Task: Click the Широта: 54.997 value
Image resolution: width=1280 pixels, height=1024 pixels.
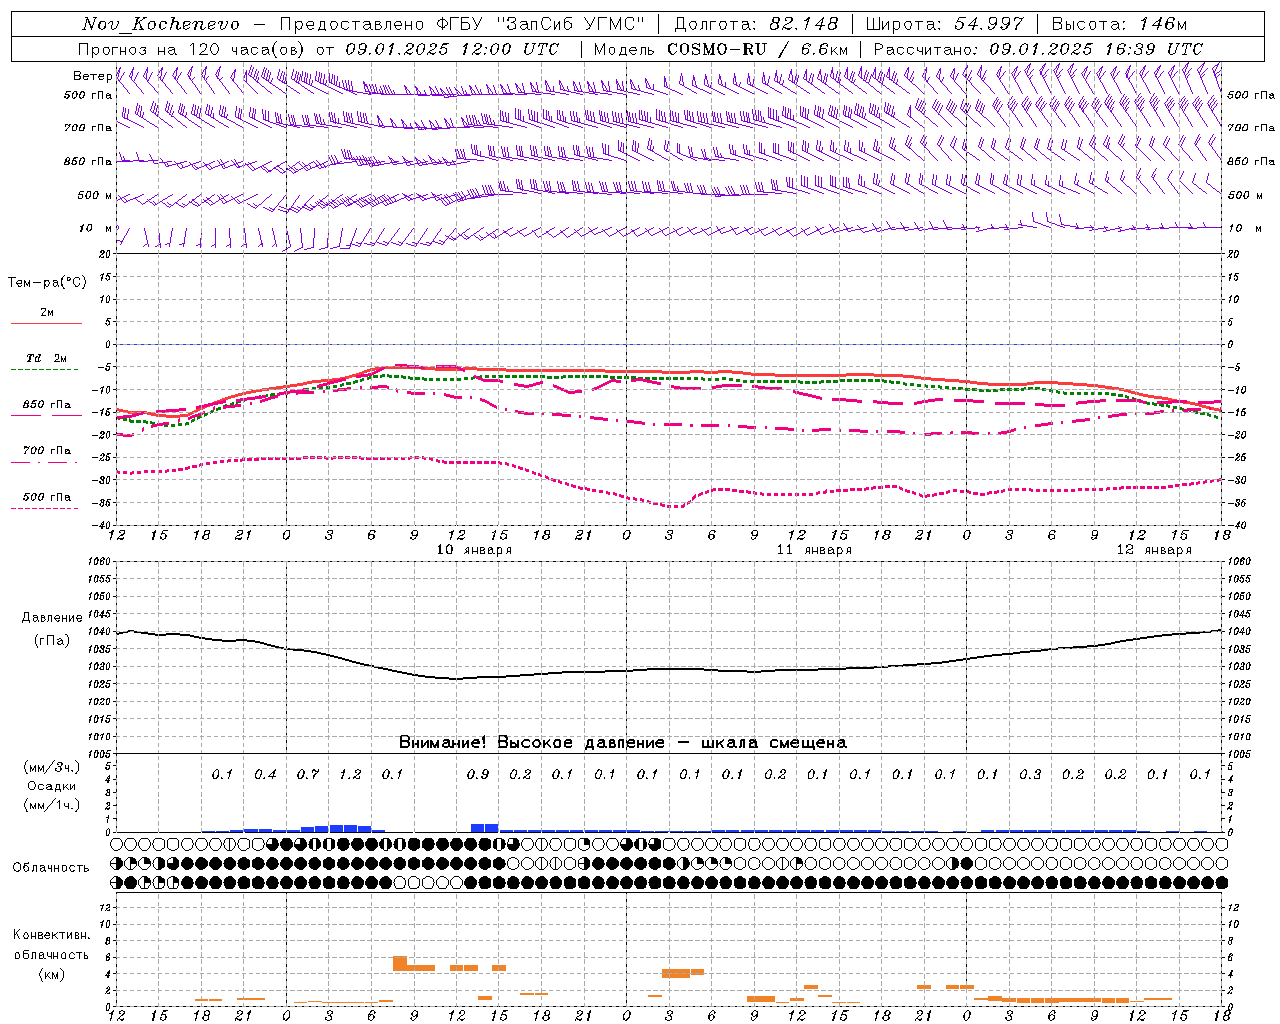Action: [945, 24]
